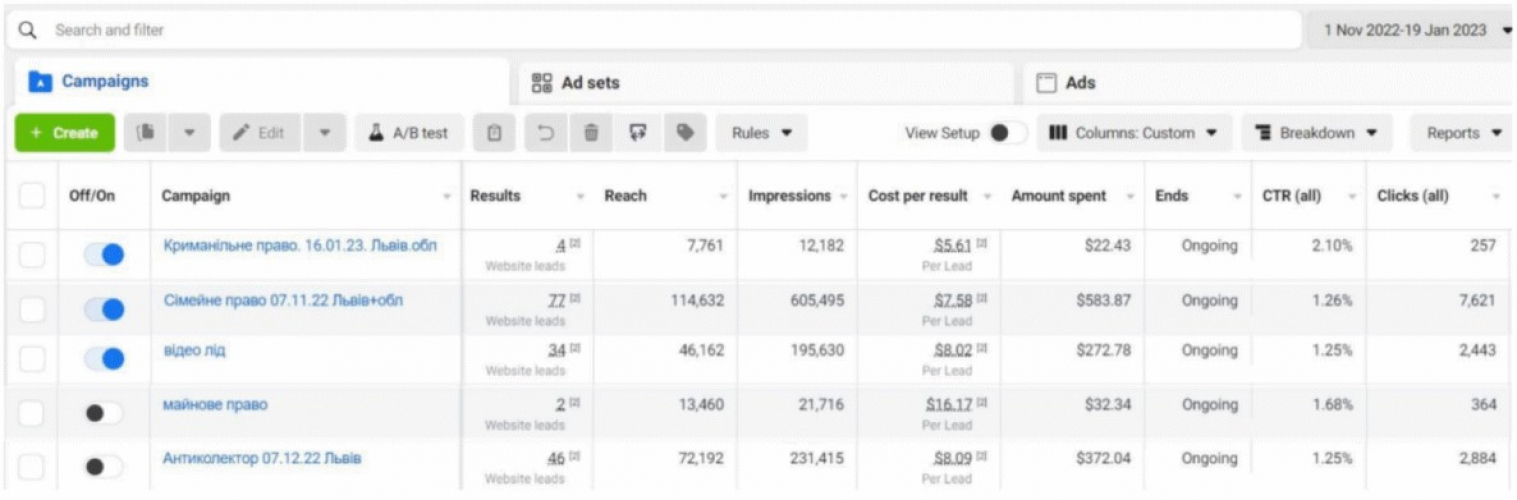
Task: Open the Rules dropdown menu
Action: click(761, 133)
